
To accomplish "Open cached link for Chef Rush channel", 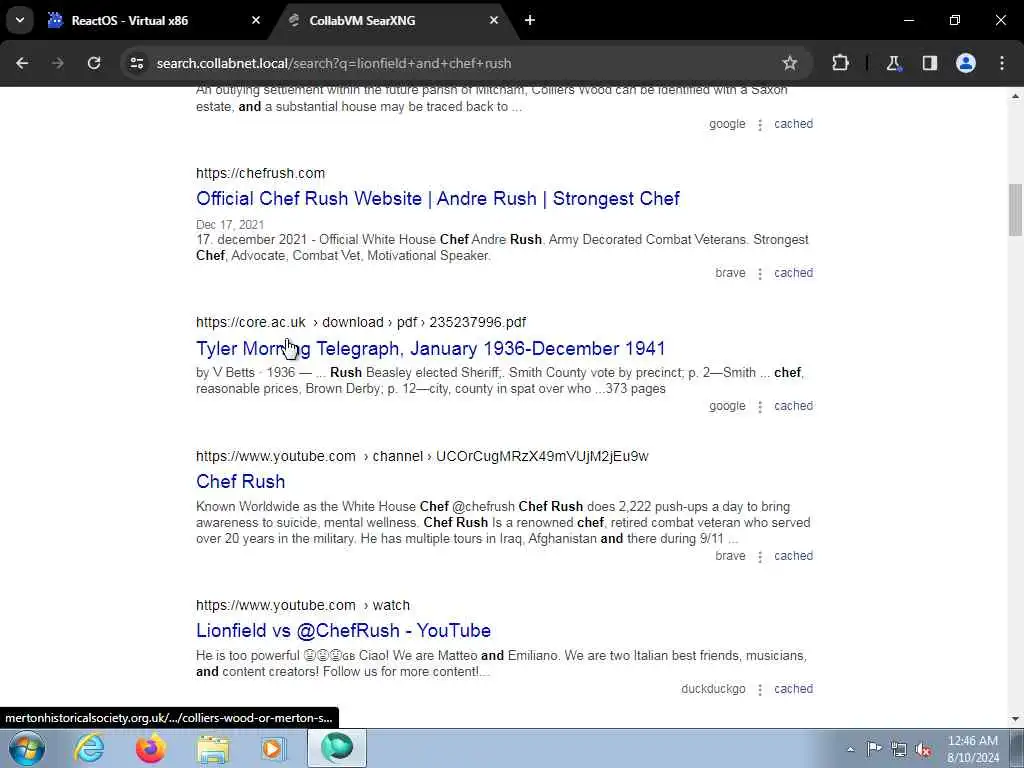I will coord(793,556).
